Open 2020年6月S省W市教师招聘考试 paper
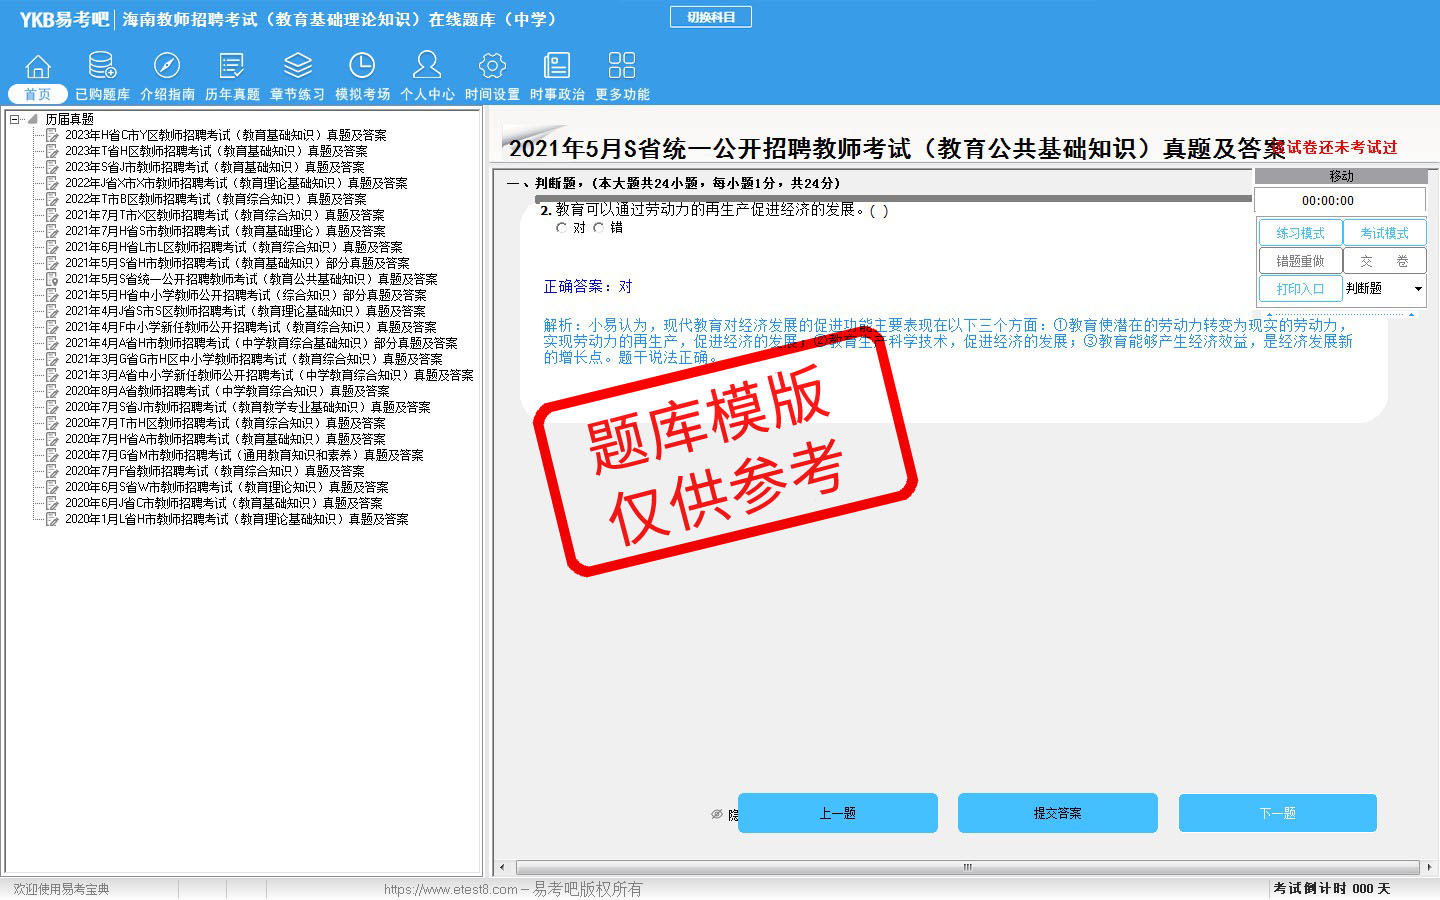Image resolution: width=1440 pixels, height=900 pixels. point(226,487)
